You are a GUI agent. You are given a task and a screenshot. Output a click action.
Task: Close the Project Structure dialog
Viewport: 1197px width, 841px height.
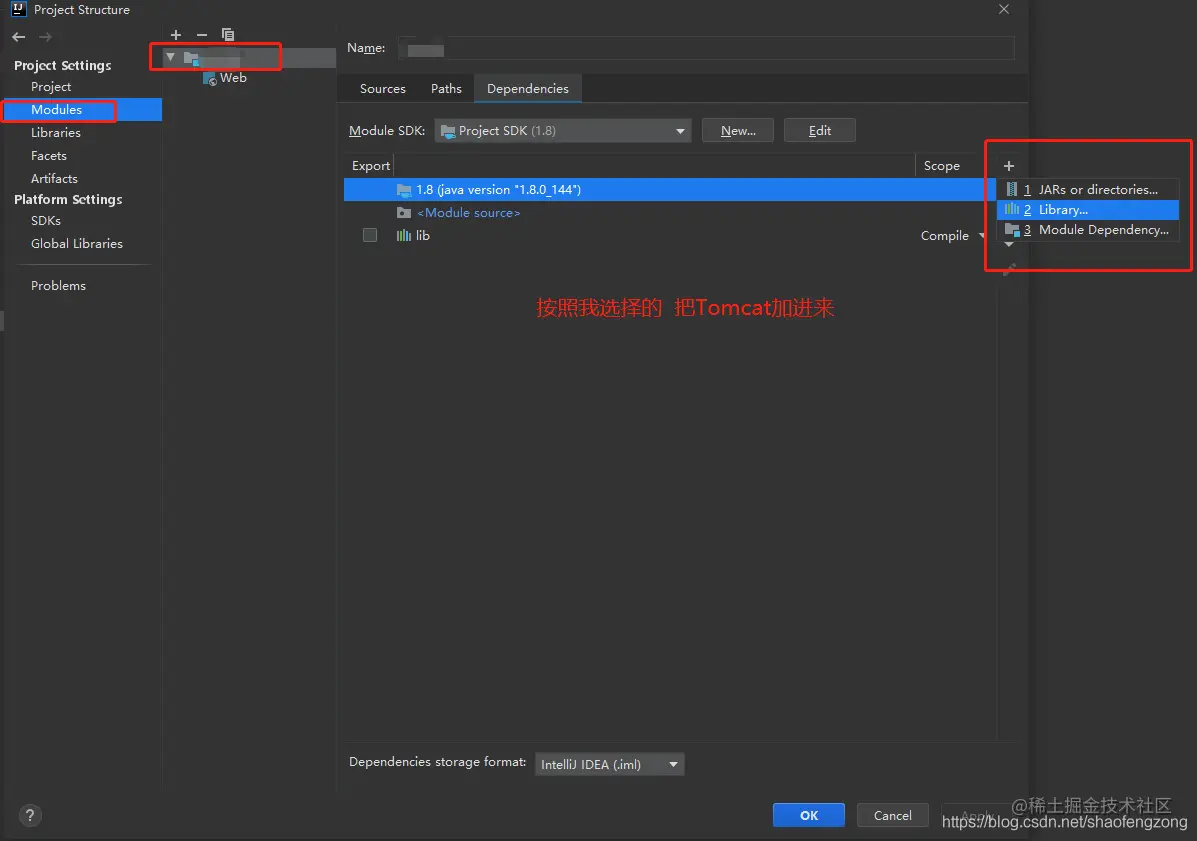(x=1004, y=9)
